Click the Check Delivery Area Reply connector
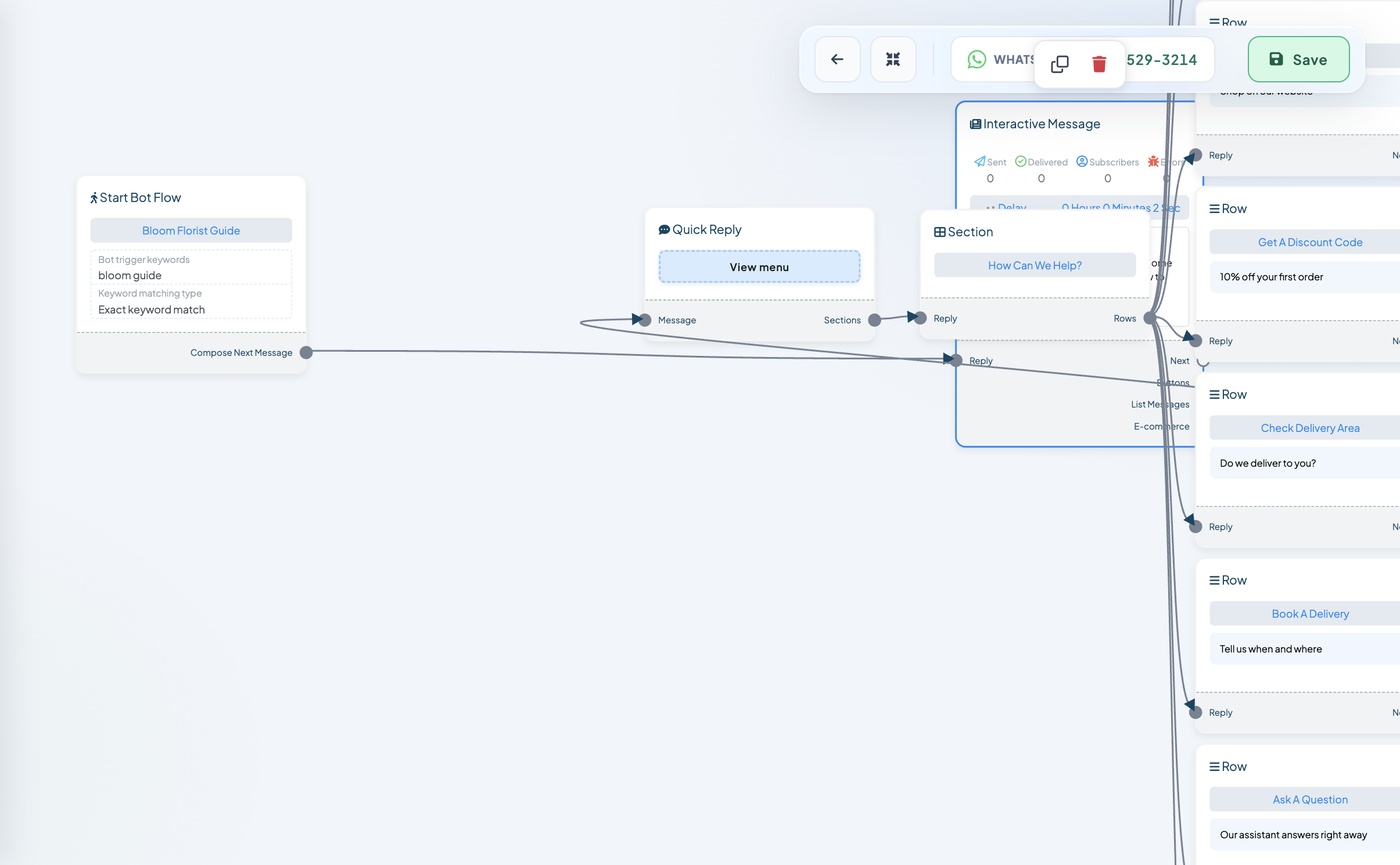This screenshot has width=1400, height=865. [x=1195, y=527]
